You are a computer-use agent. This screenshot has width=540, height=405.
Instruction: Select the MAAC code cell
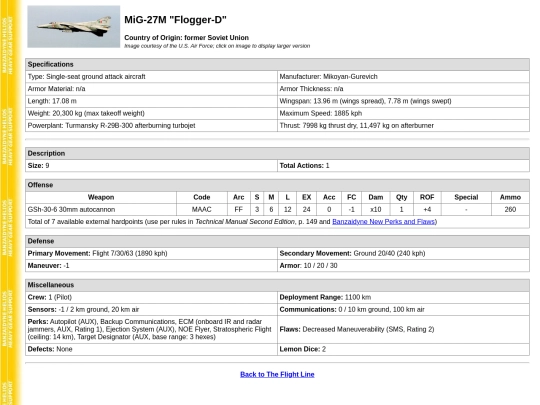(202, 209)
